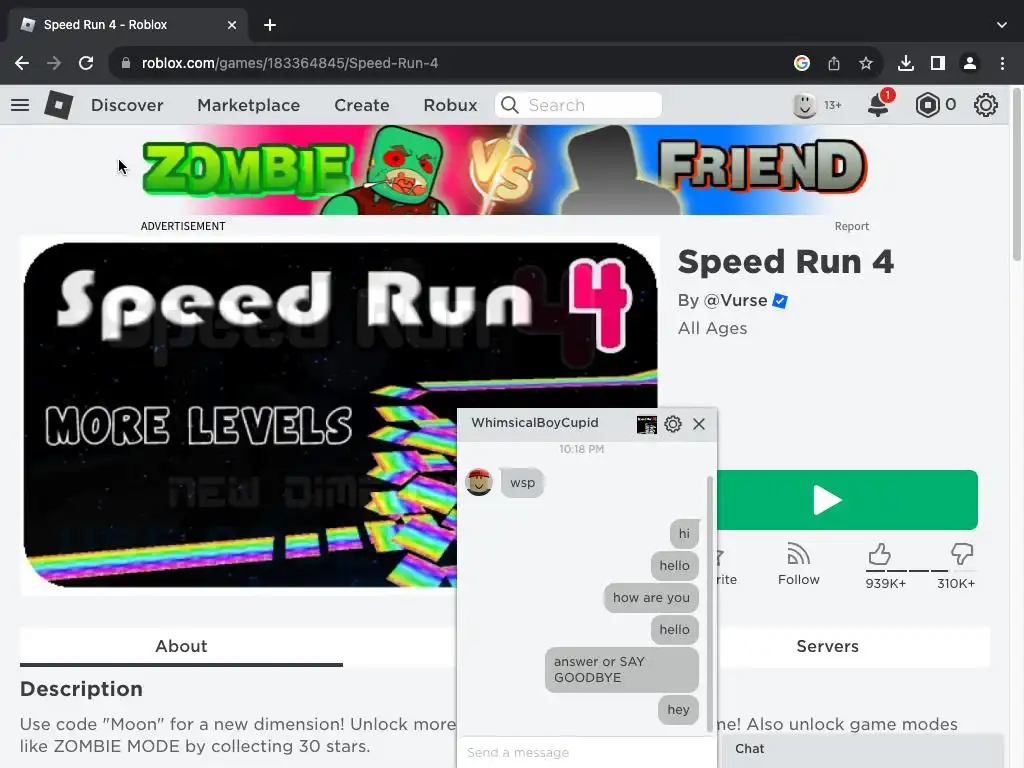This screenshot has width=1024, height=768.
Task: Open the Chat bar at bottom
Action: tap(862, 750)
